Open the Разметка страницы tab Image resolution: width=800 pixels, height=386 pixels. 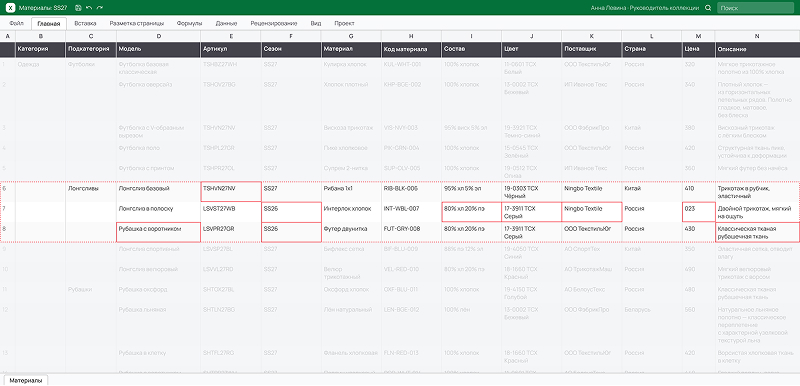click(137, 23)
